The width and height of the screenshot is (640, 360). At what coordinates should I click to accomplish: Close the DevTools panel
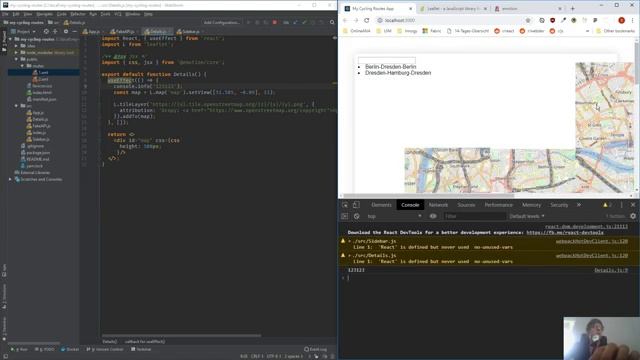click(x=633, y=205)
